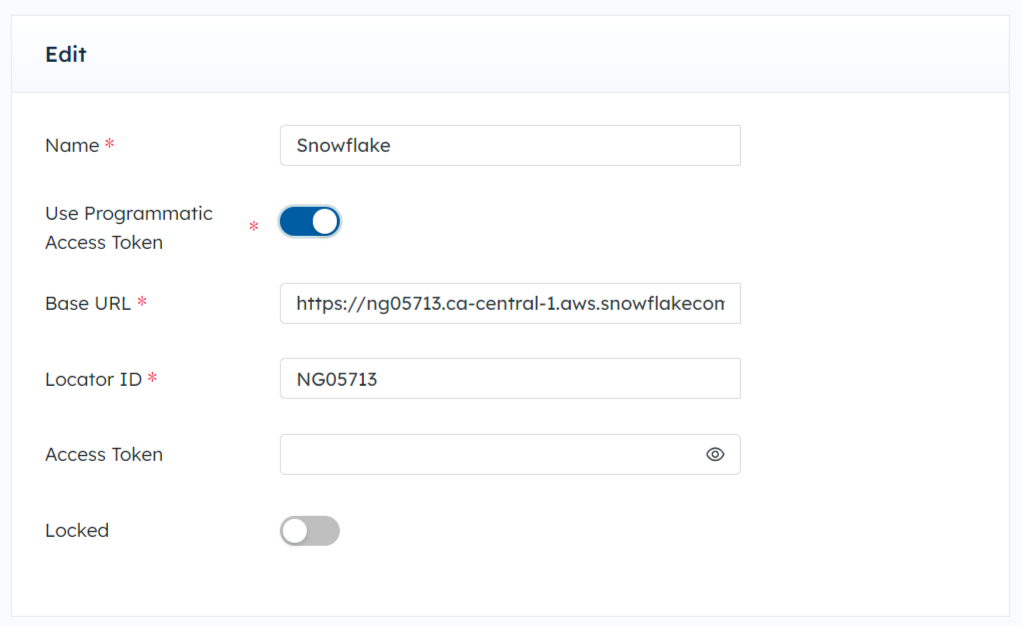Disable the Use Programmatic Access Token switch
This screenshot has width=1022, height=627.
coord(310,222)
